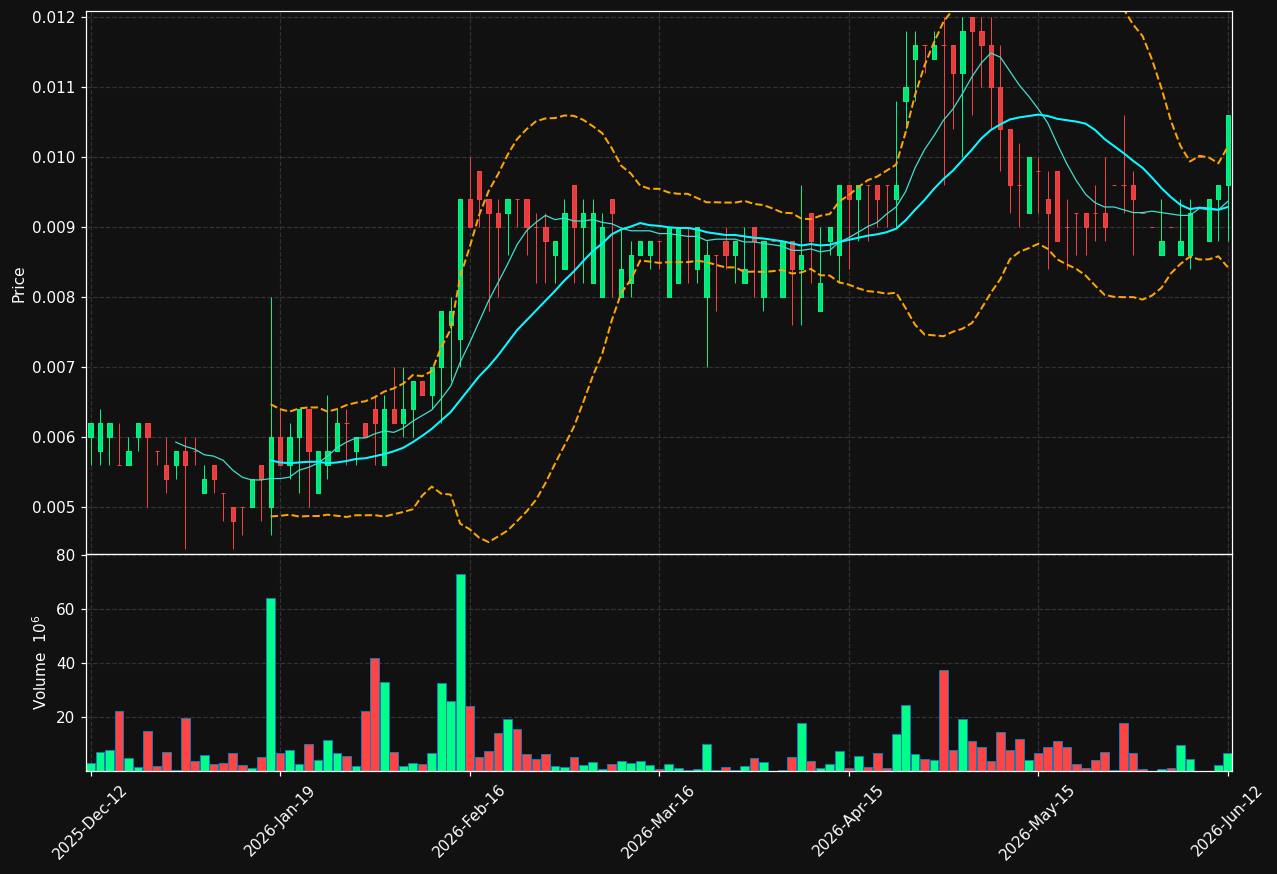The height and width of the screenshot is (874, 1277).
Task: Click the 2026-Jun-12 date label
Action: [x=1226, y=821]
